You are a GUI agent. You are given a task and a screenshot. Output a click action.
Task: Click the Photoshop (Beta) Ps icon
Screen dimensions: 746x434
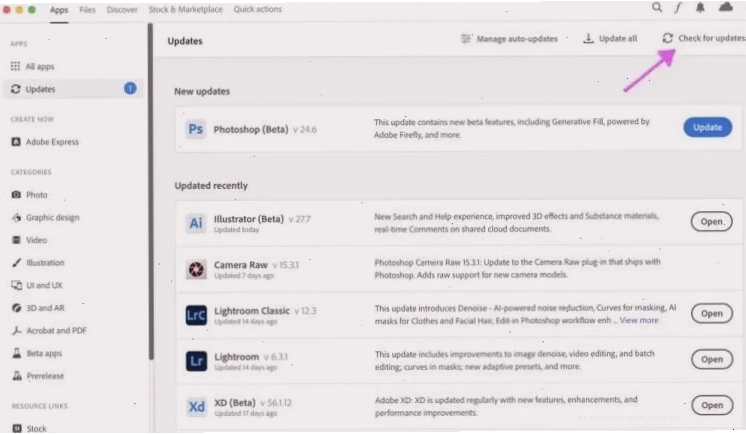tap(196, 129)
